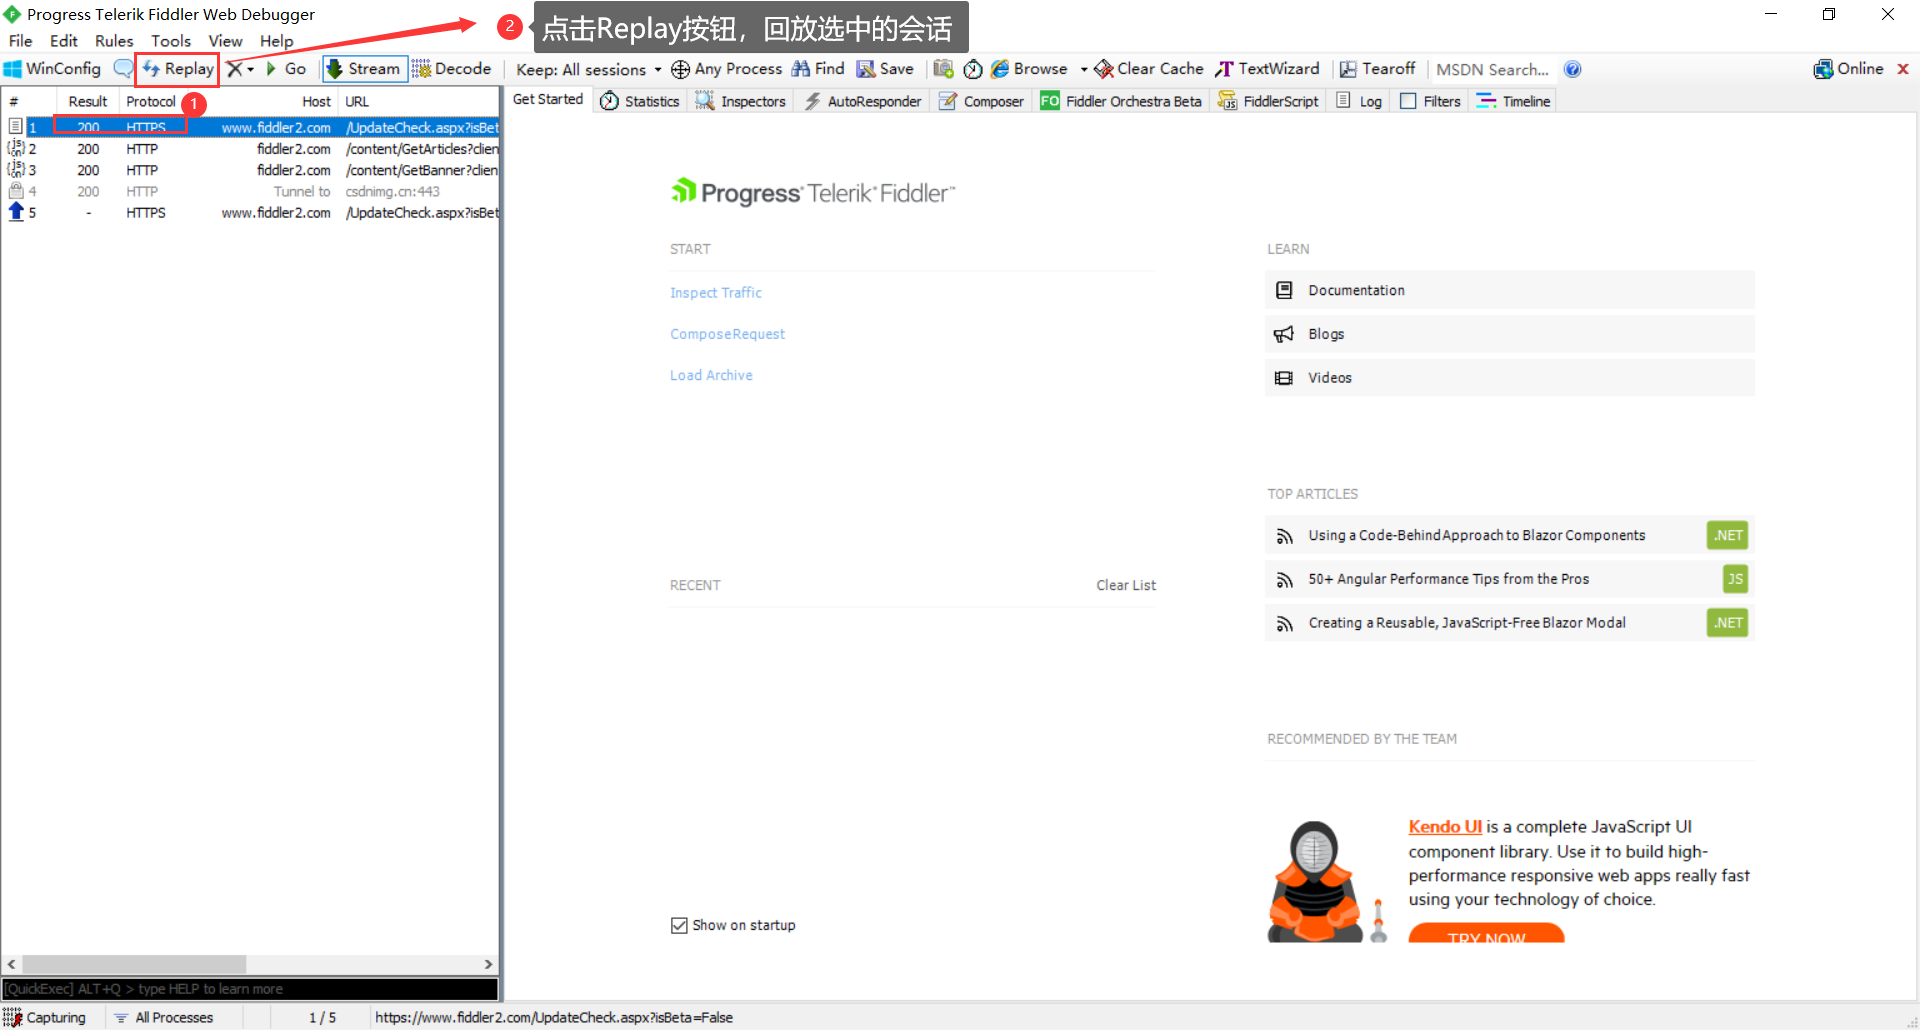
Task: Open the TextWizard tool
Action: [1267, 69]
